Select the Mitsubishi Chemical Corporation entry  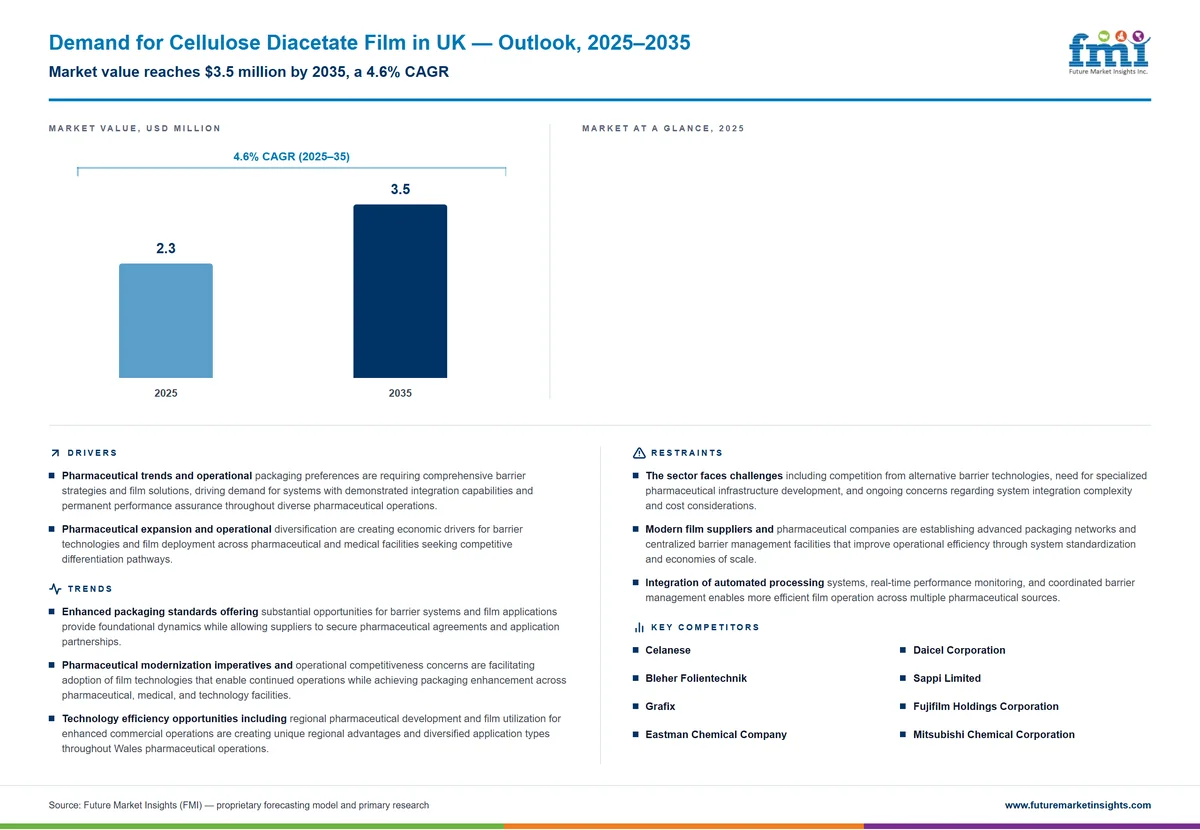click(994, 734)
